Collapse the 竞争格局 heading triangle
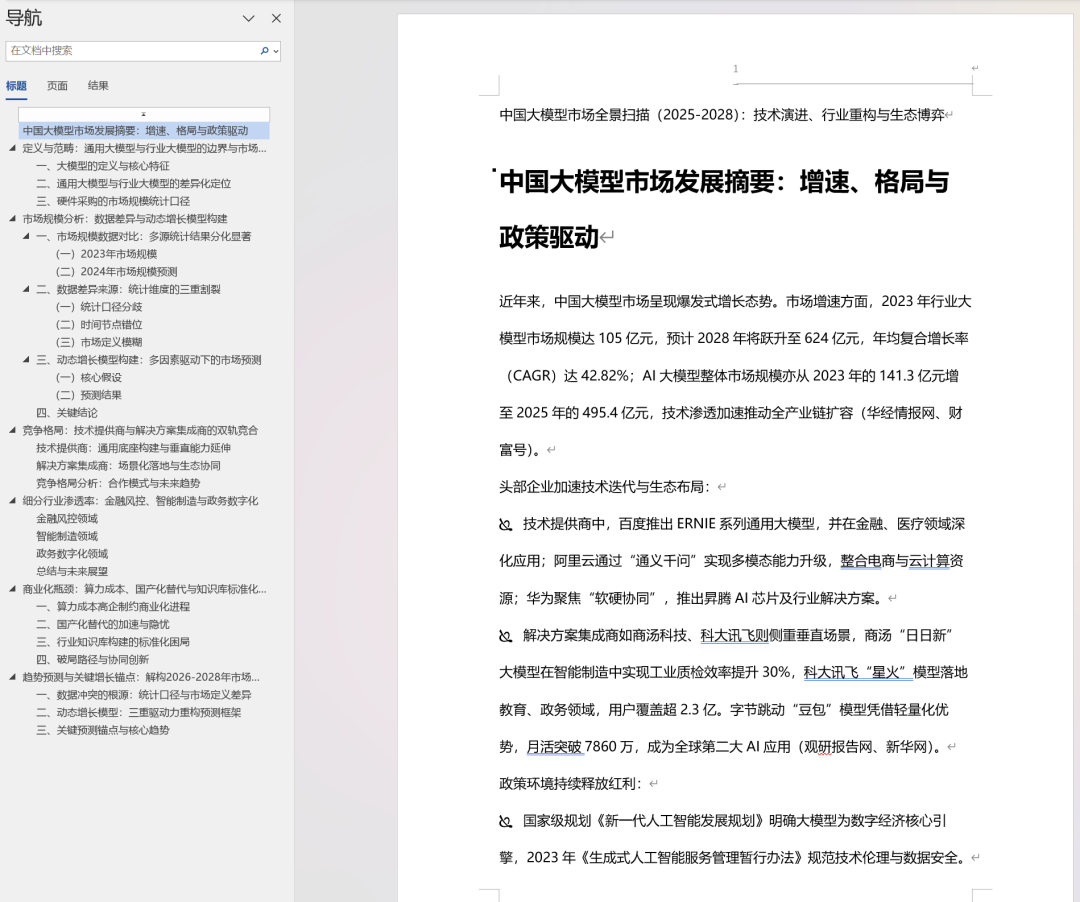Image resolution: width=1080 pixels, height=902 pixels. (x=10, y=429)
